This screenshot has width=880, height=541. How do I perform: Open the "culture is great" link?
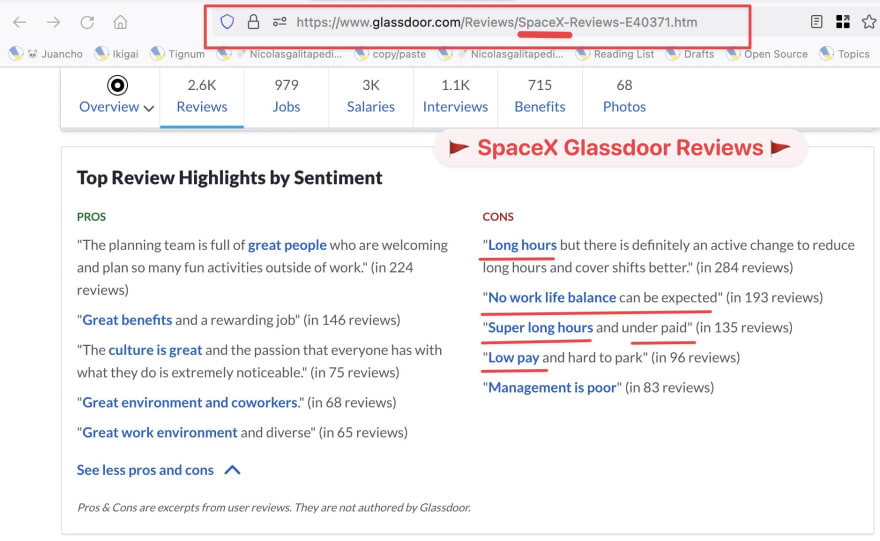click(x=155, y=350)
